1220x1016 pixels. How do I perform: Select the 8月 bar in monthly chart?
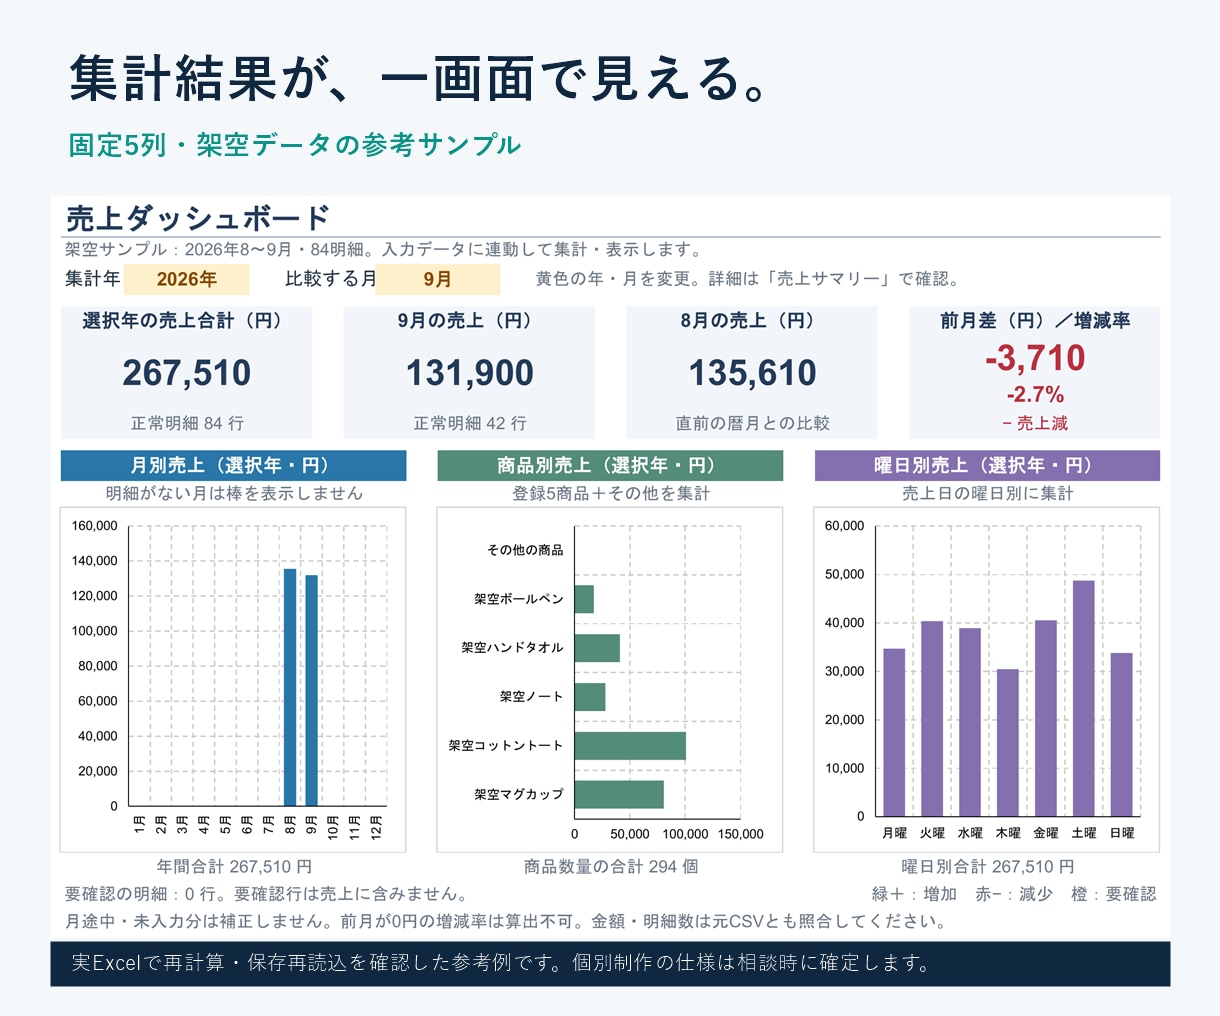290,687
